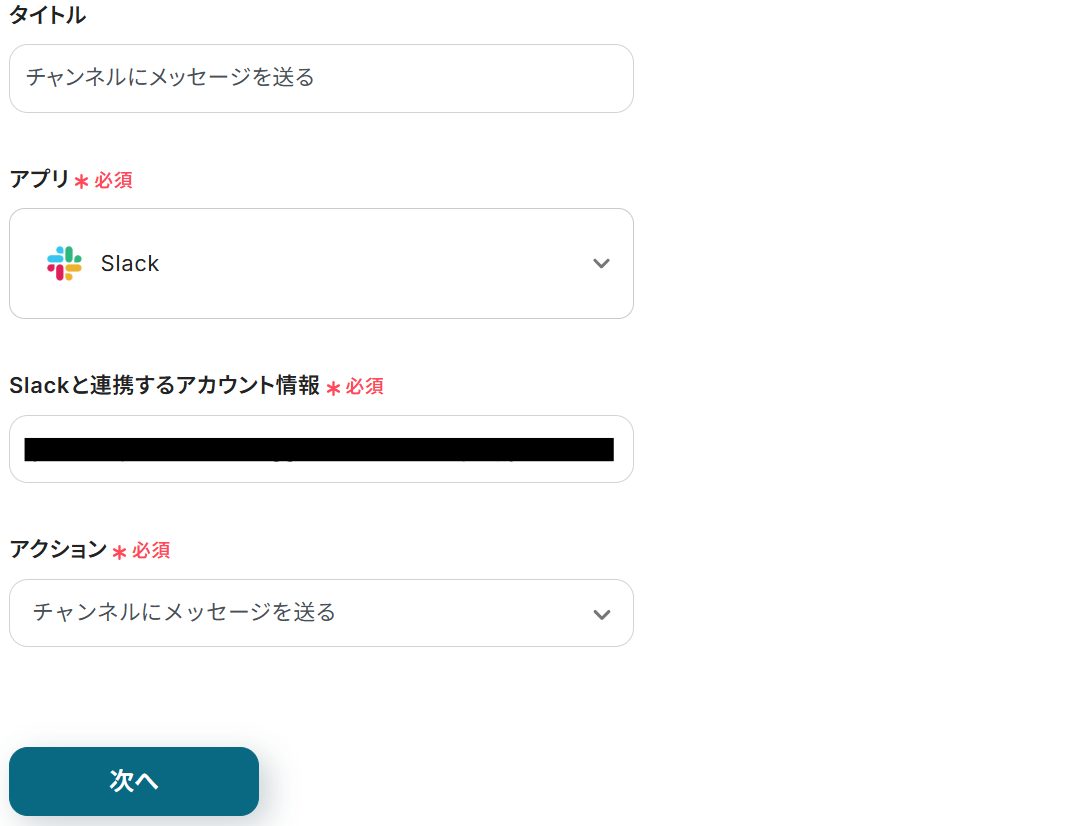Click the Slack logo icon
Image resolution: width=1086 pixels, height=826 pixels.
(64, 263)
